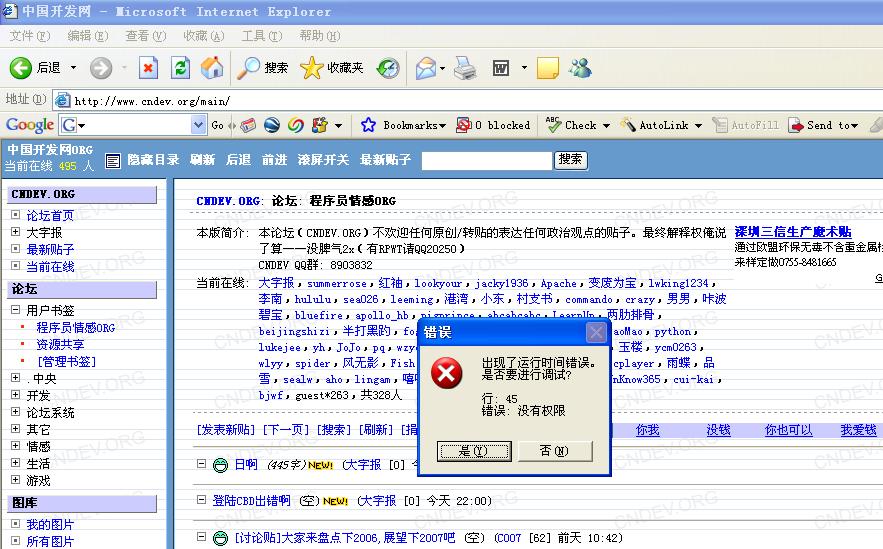
Task: Toggle the 滚屏开关 scroll switch
Action: 323,160
